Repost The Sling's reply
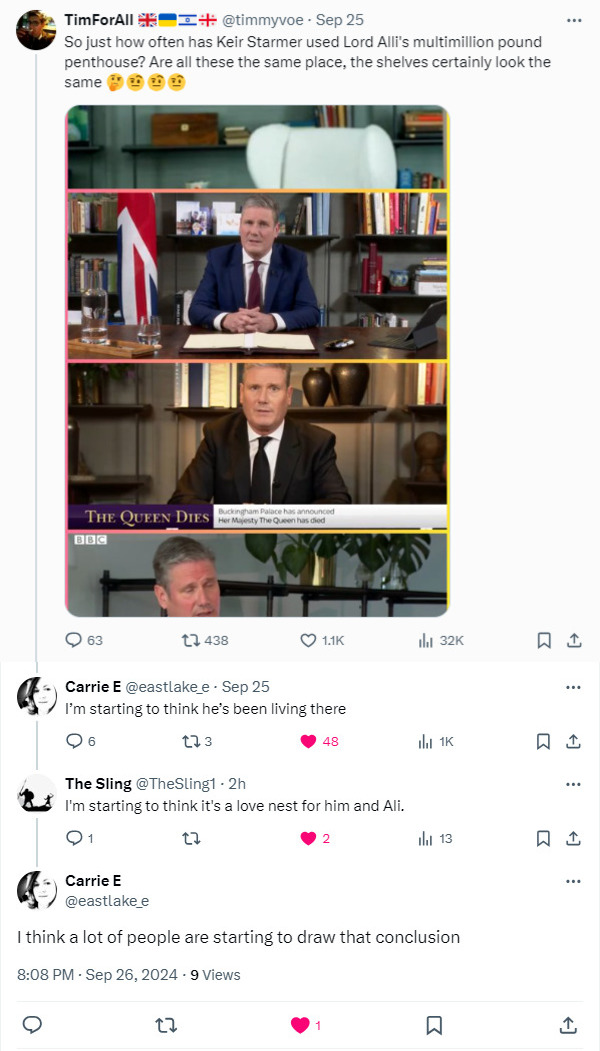 (187, 838)
